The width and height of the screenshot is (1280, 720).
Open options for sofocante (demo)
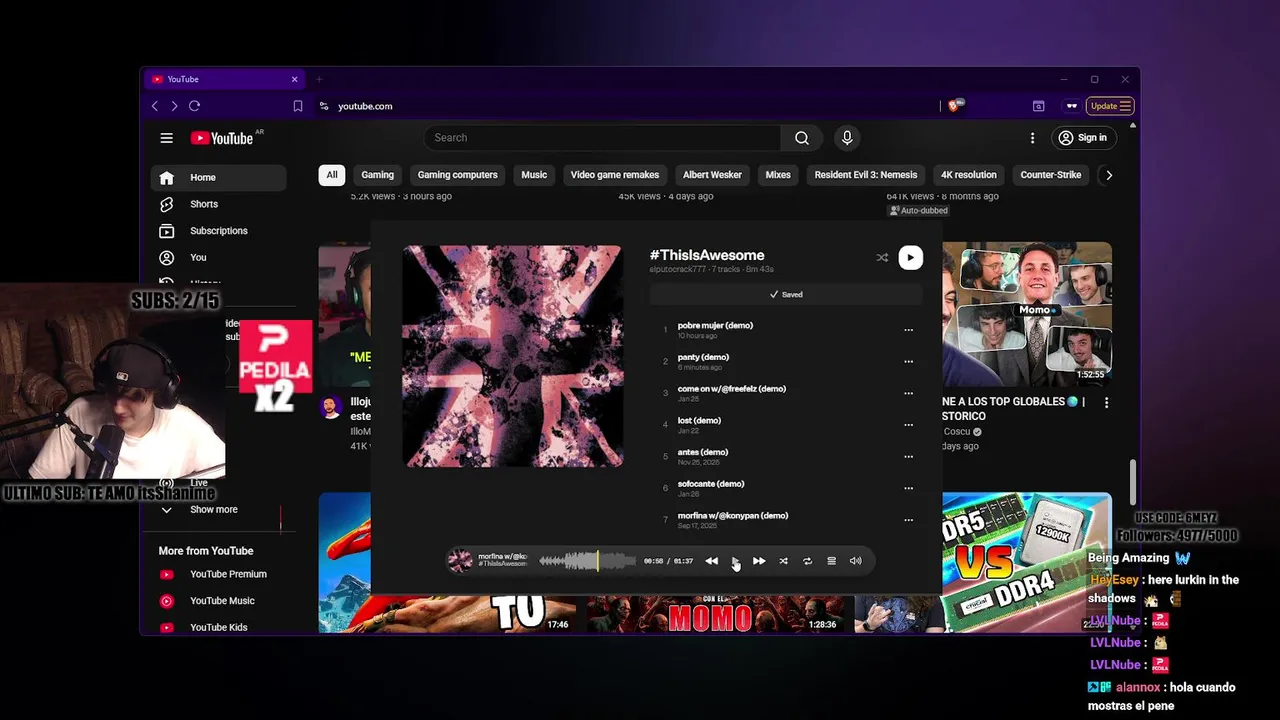click(909, 488)
